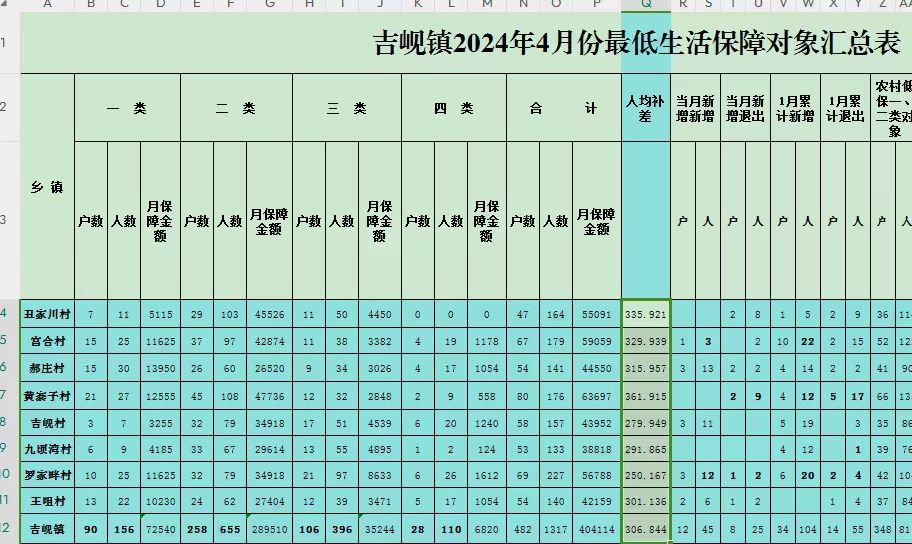Select the 一类 category header
Image resolution: width=912 pixels, height=544 pixels.
point(127,108)
